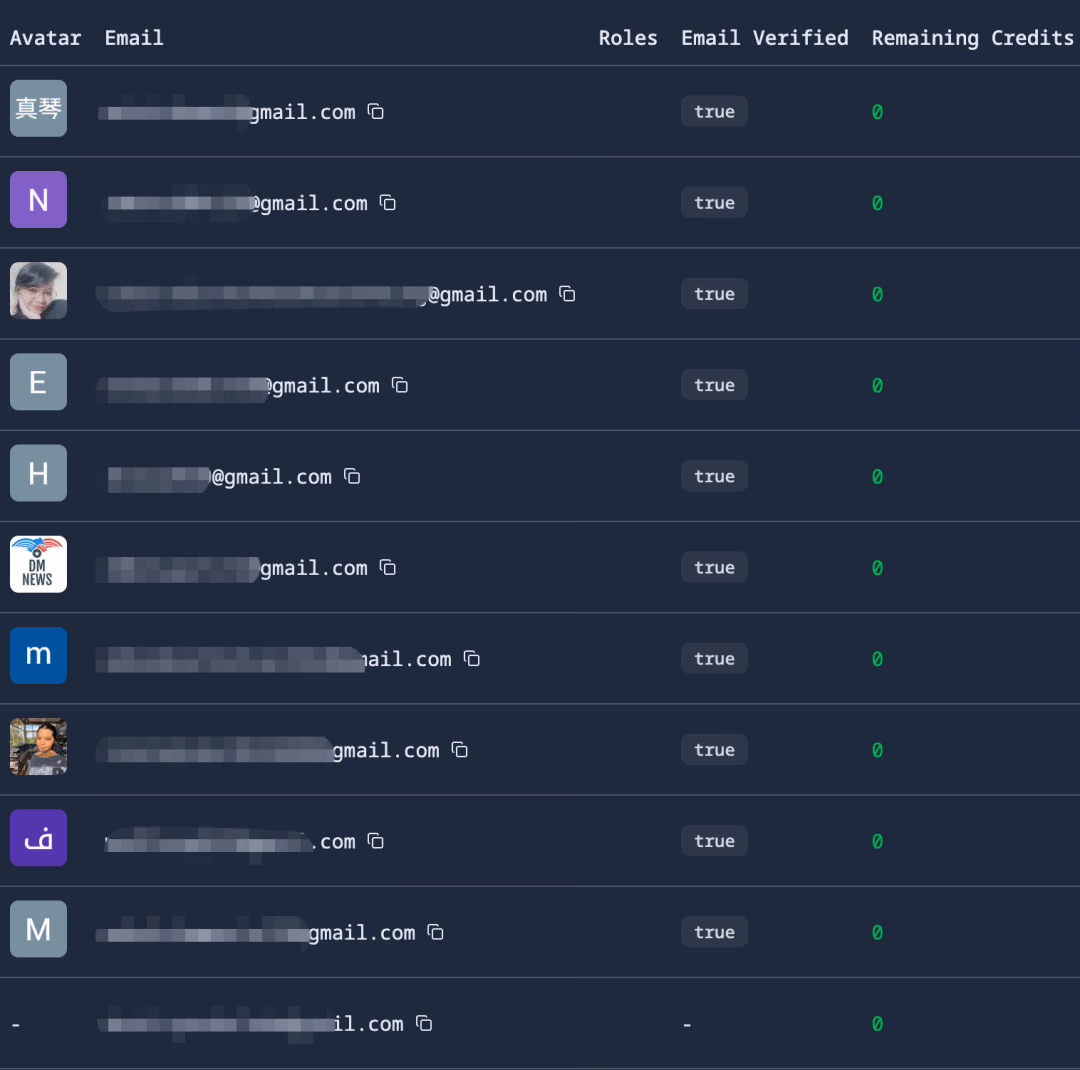Sort by Email Verified column header
The image size is (1080, 1070).
[x=765, y=38]
